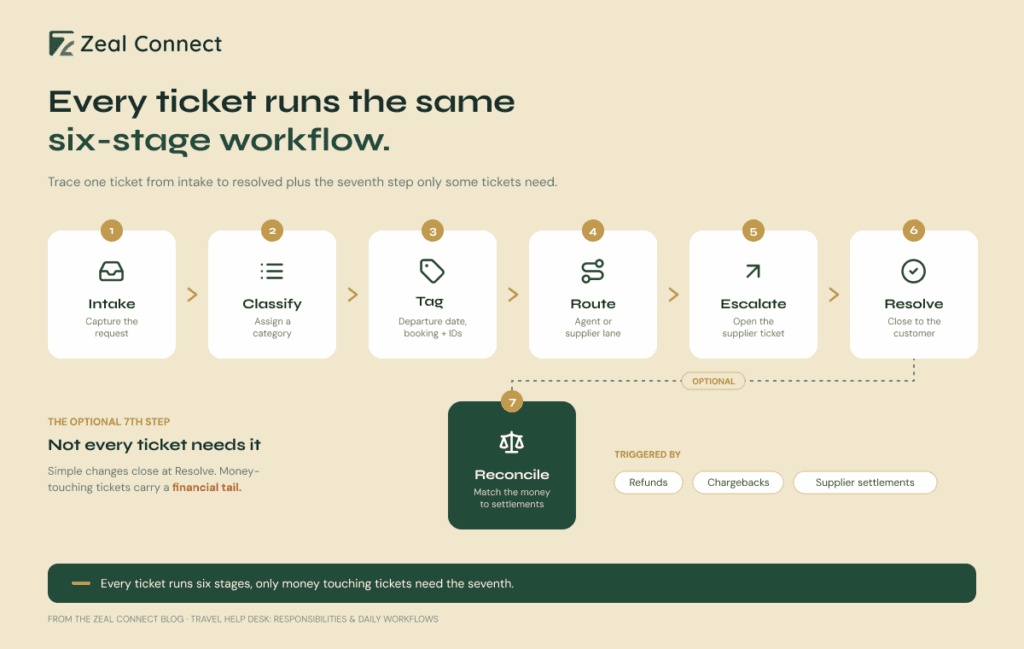
Task: Click 'Assign a category' description
Action: [x=272, y=327]
